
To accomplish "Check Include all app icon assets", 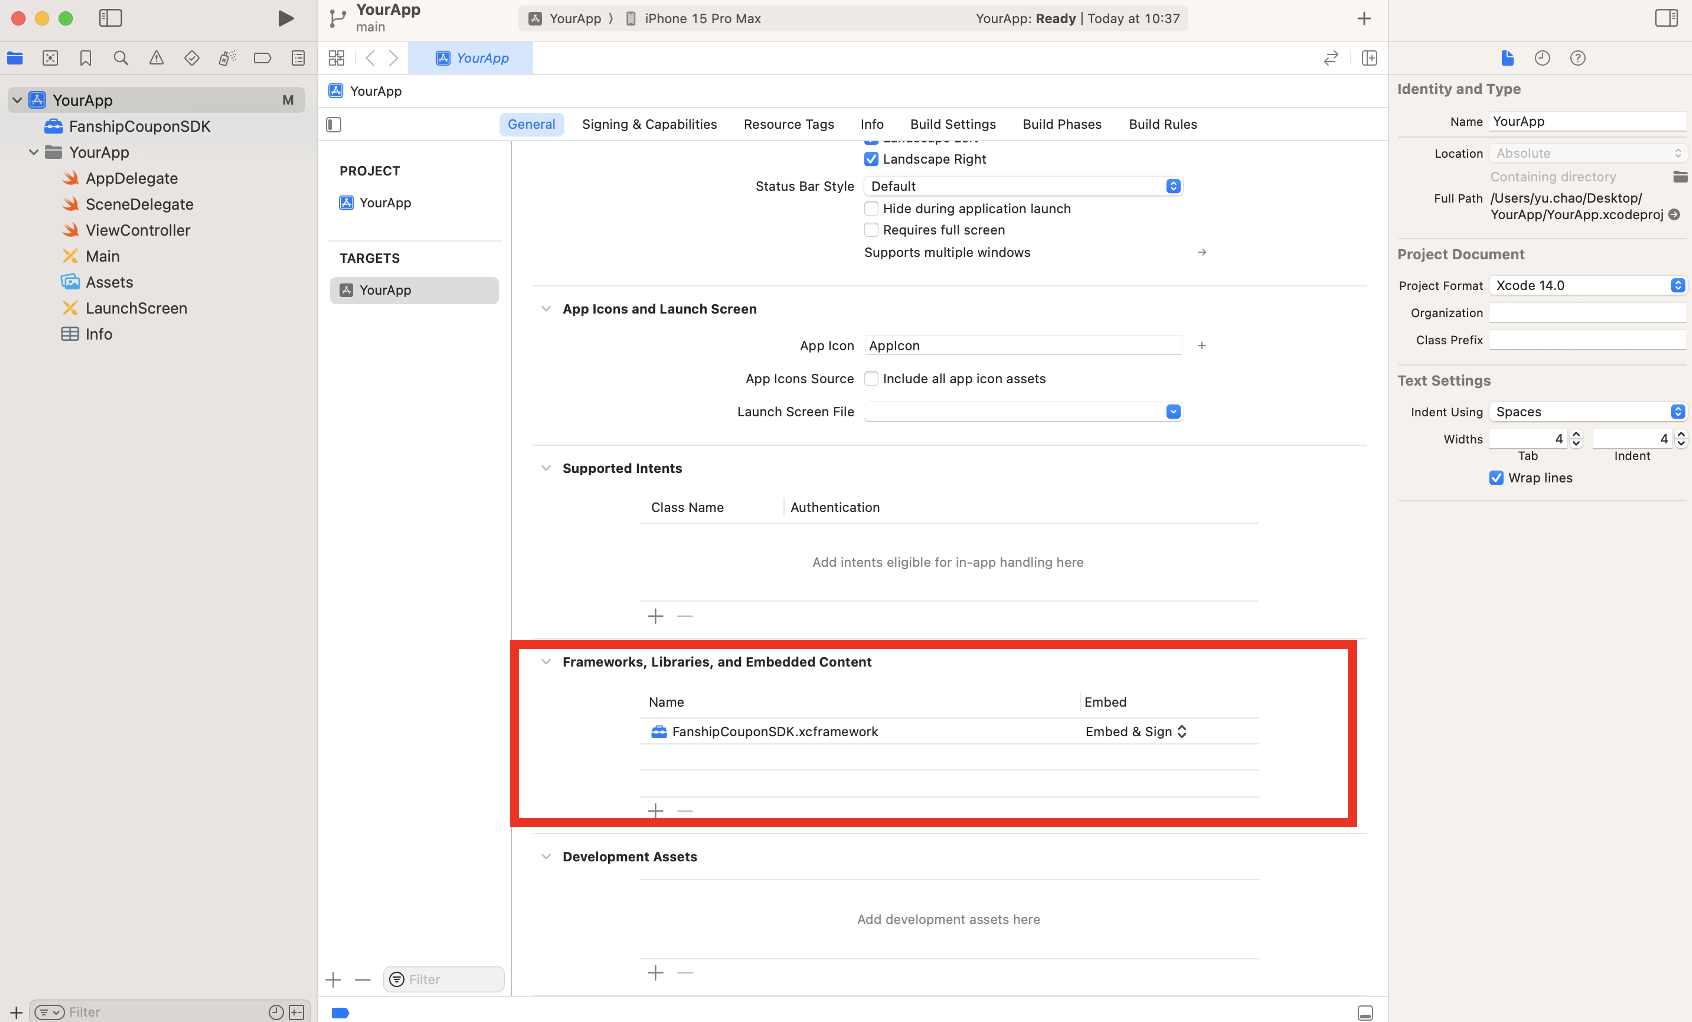I will (x=871, y=379).
